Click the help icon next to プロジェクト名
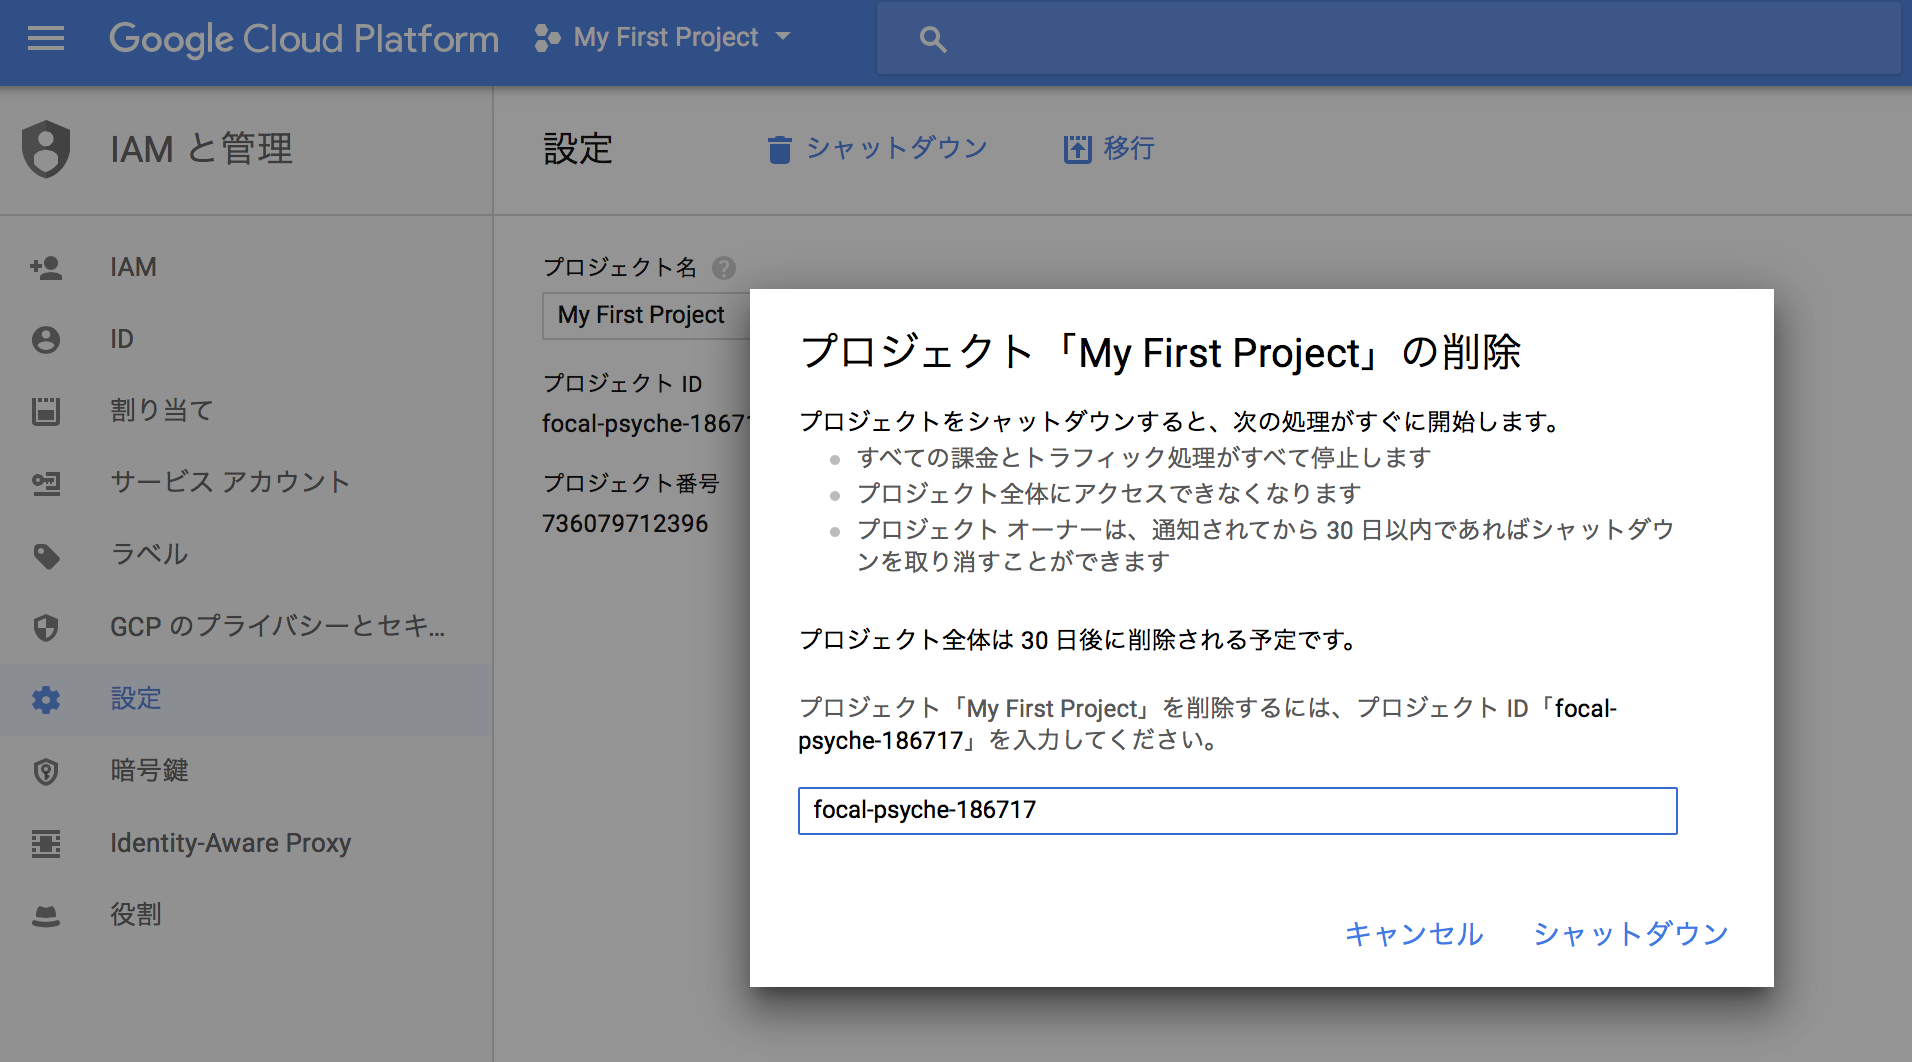Image resolution: width=1912 pixels, height=1062 pixels. [724, 268]
